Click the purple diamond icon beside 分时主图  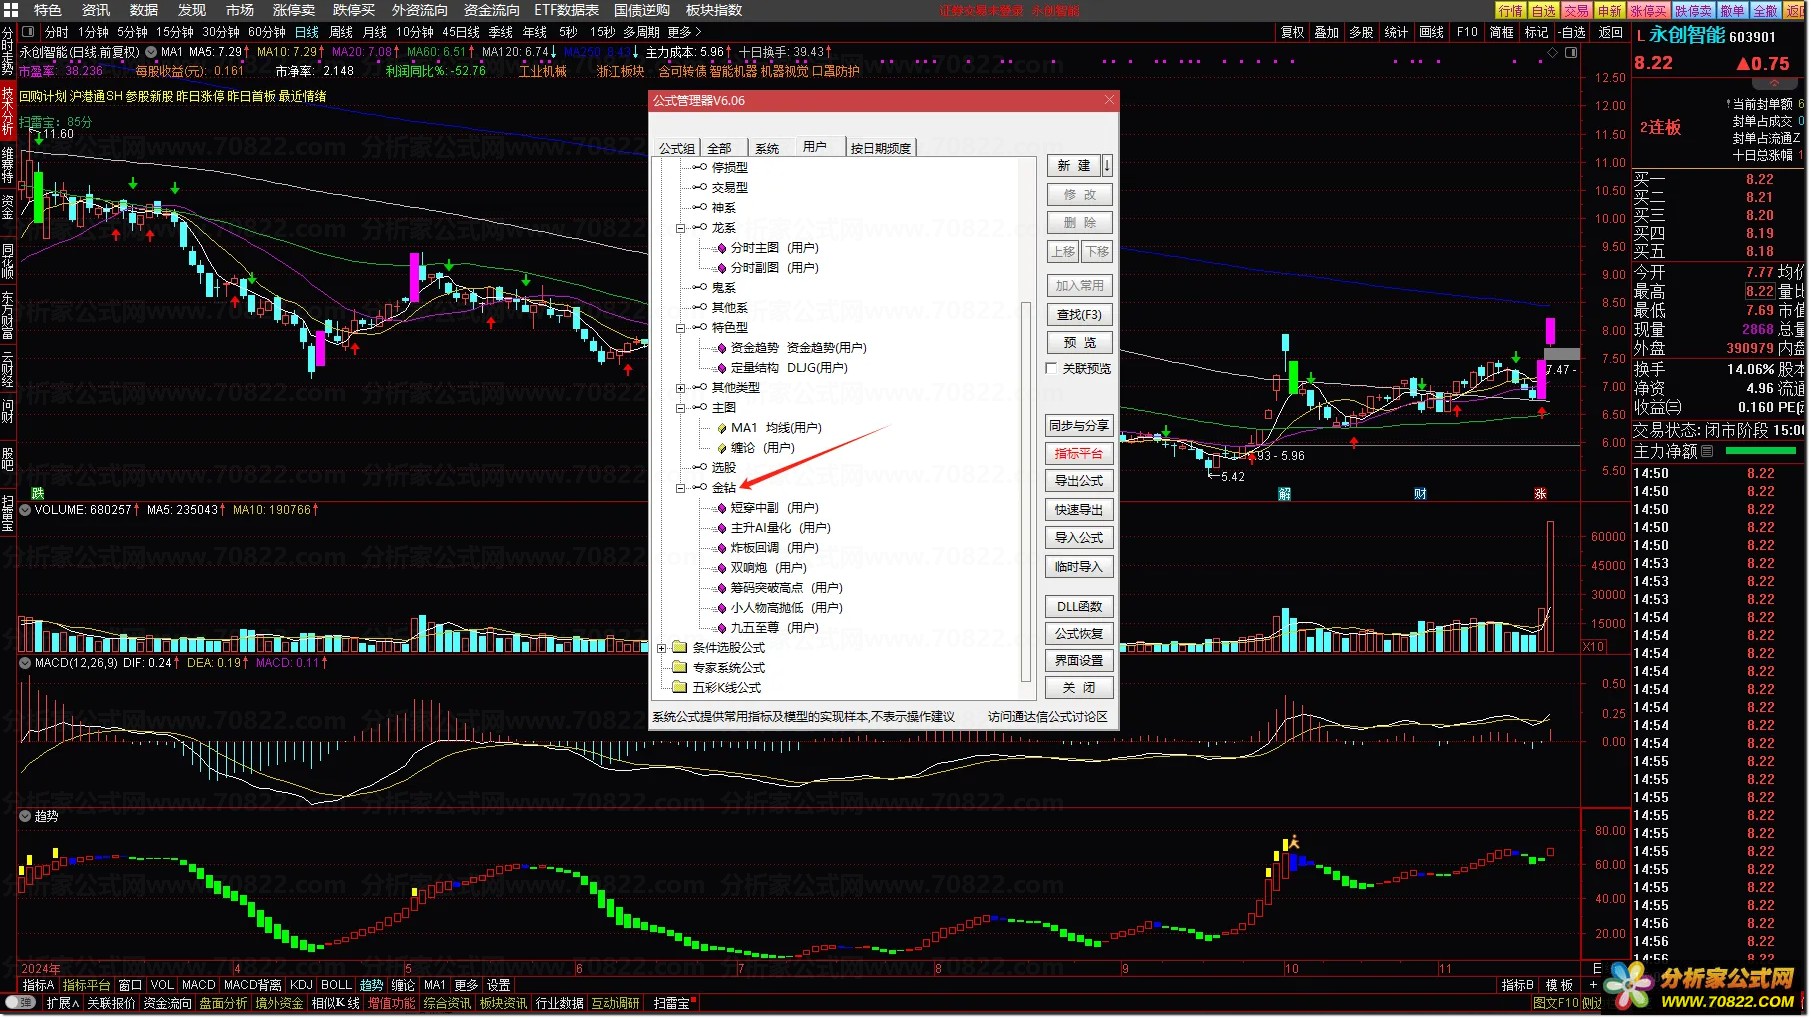[x=722, y=248]
